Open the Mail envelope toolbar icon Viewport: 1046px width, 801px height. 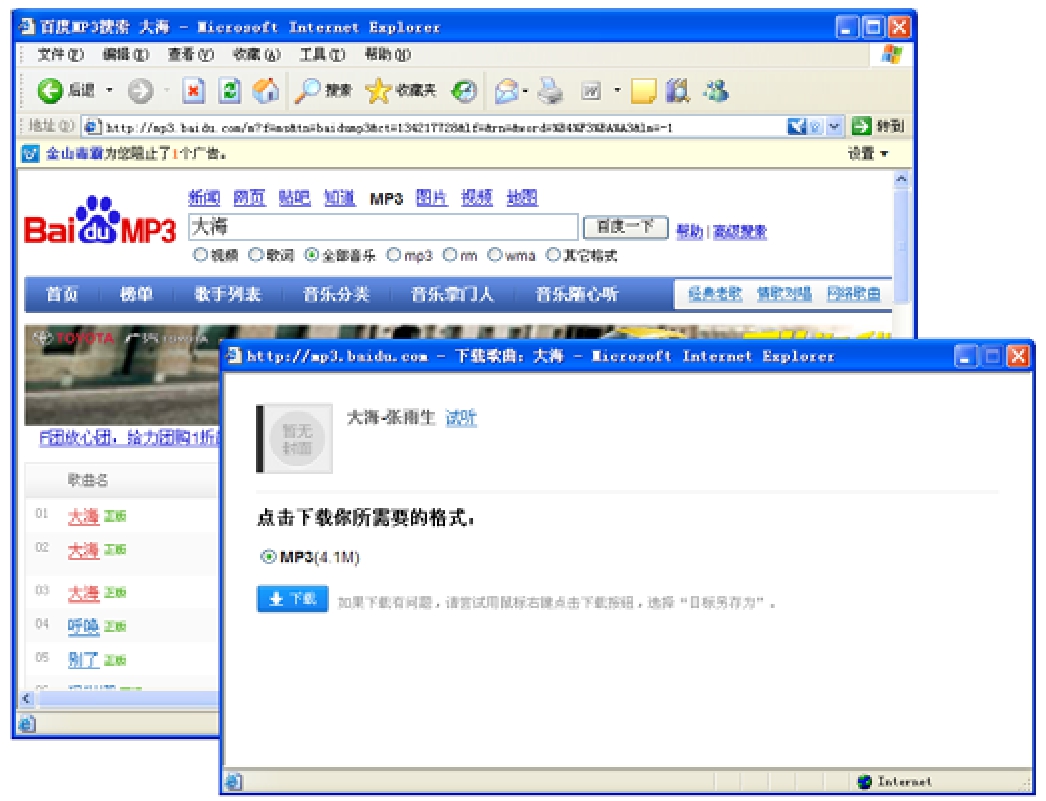click(x=508, y=91)
